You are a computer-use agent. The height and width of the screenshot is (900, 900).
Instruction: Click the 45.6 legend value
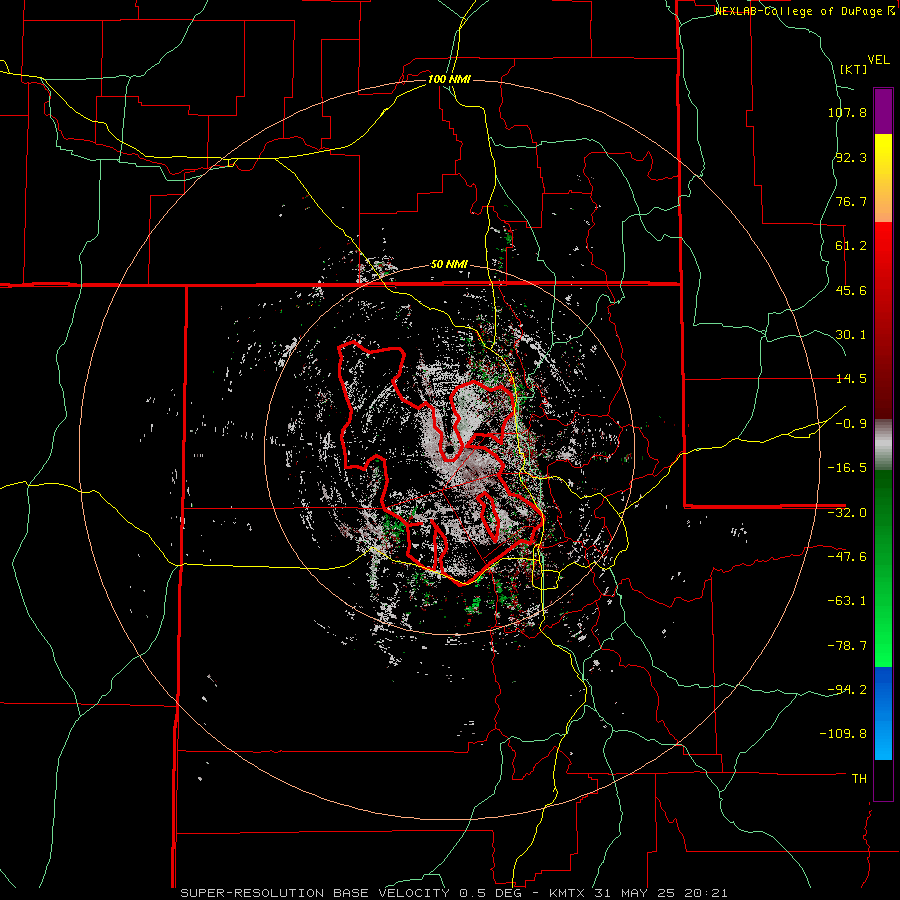click(x=851, y=290)
